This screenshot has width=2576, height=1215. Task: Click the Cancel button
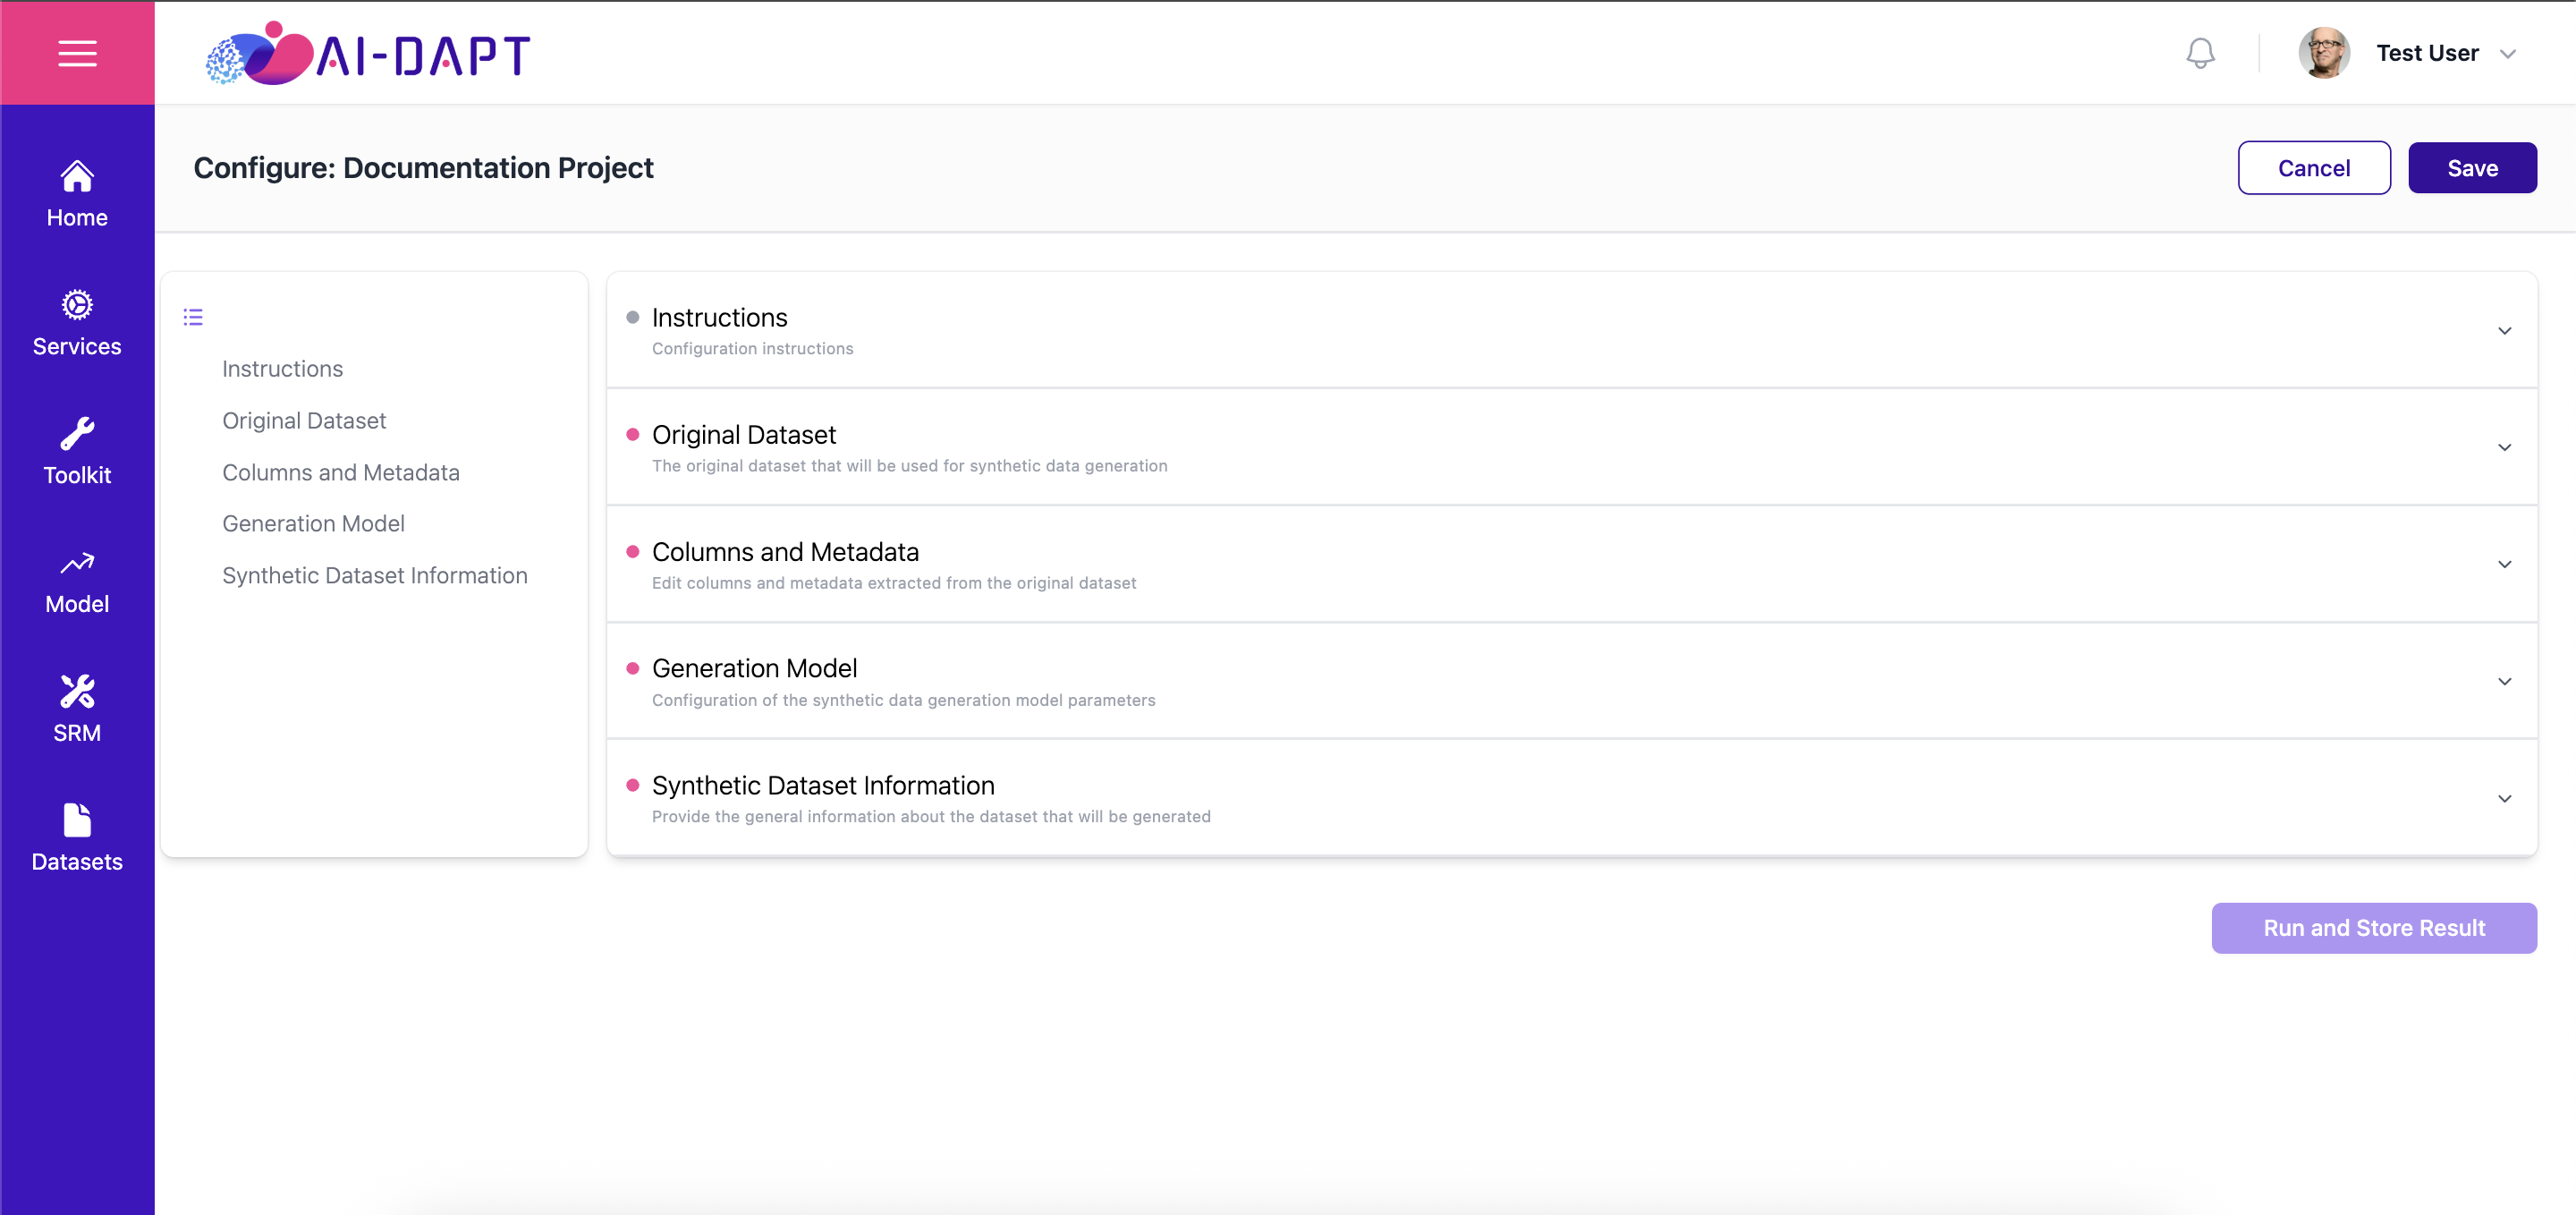pyautogui.click(x=2314, y=168)
